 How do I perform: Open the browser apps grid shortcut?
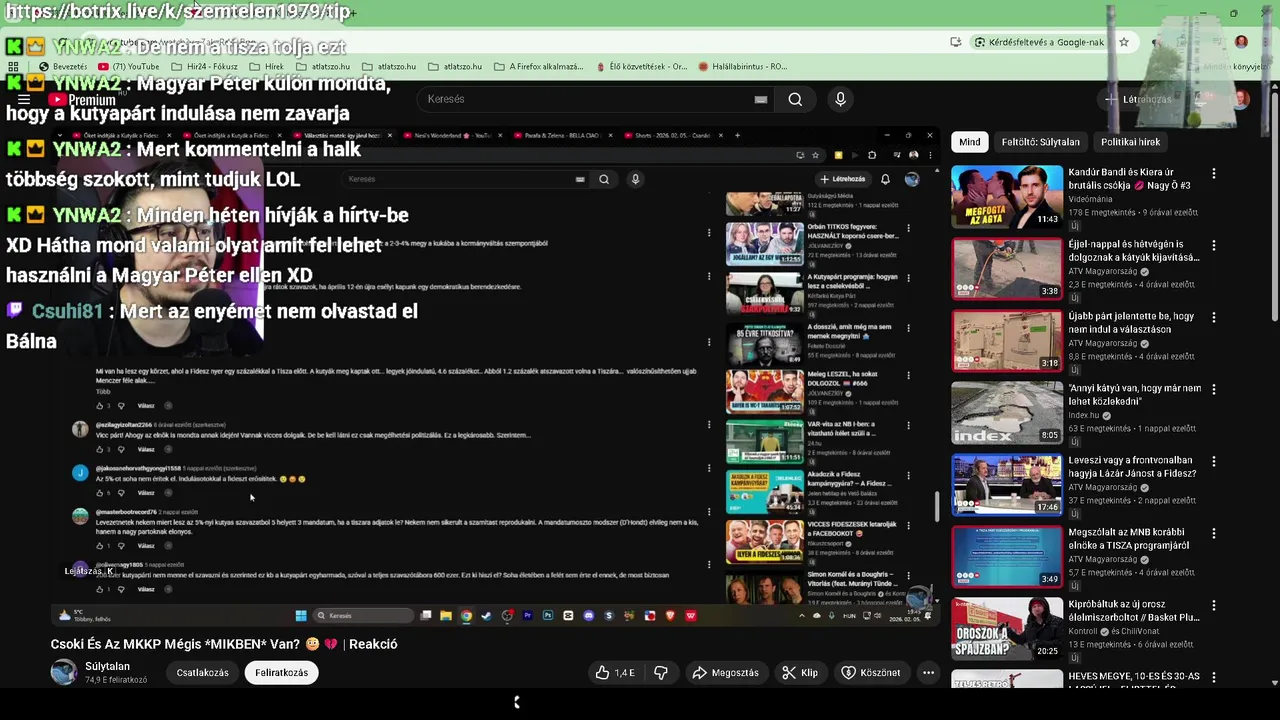click(13, 66)
